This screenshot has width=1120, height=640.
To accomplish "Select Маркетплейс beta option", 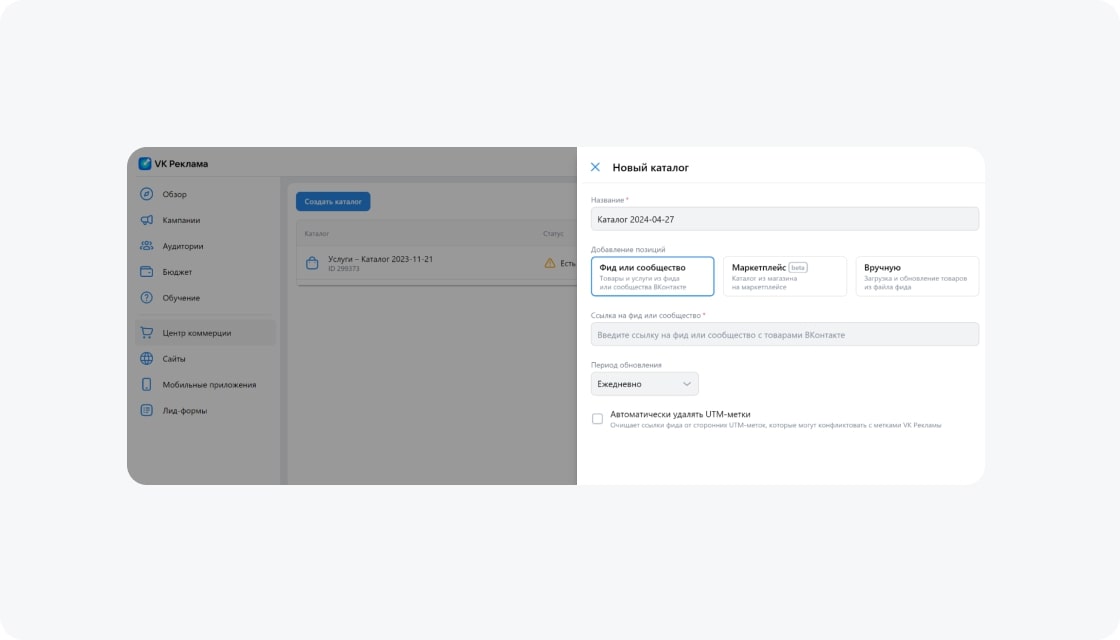I will 784,276.
